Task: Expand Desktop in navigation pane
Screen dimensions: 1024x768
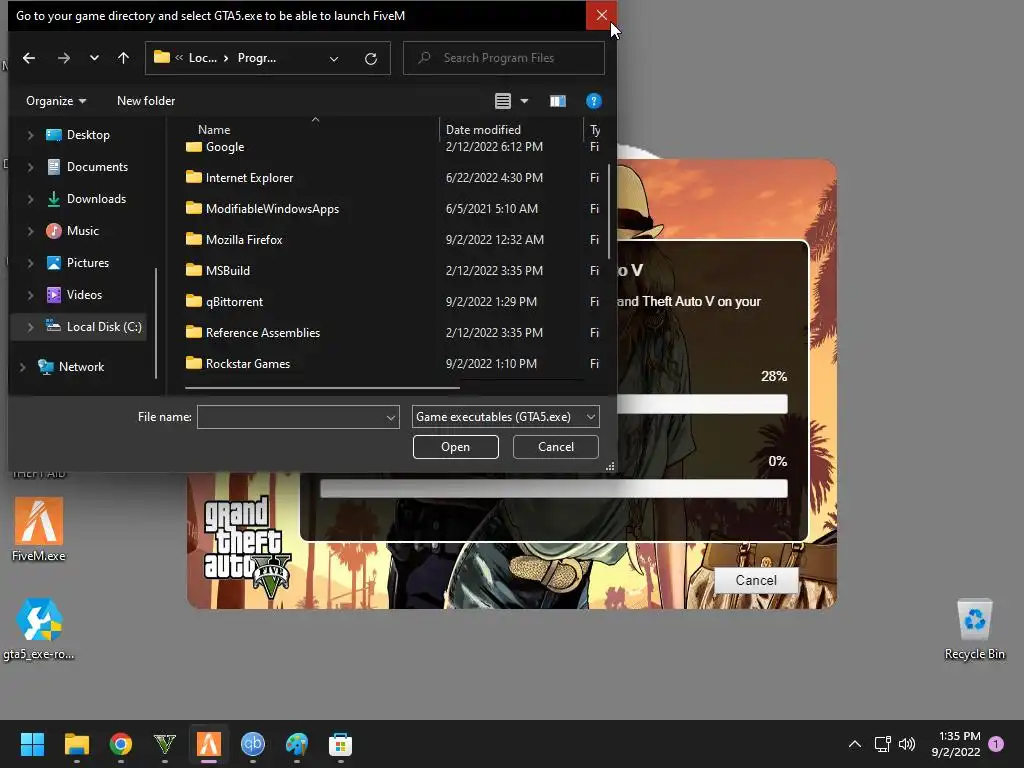Action: pyautogui.click(x=30, y=135)
